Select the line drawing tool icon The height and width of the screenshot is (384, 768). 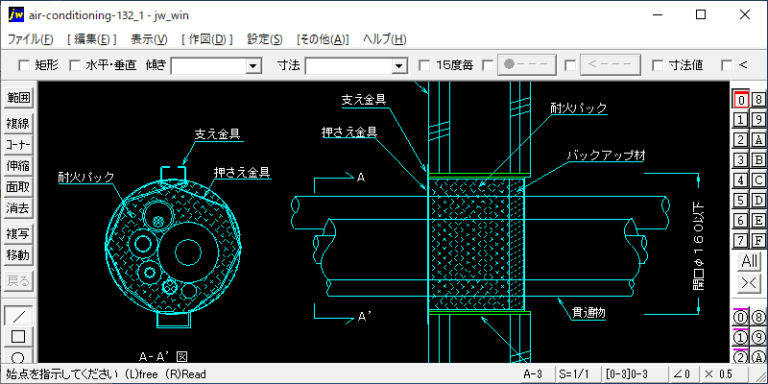pos(18,316)
